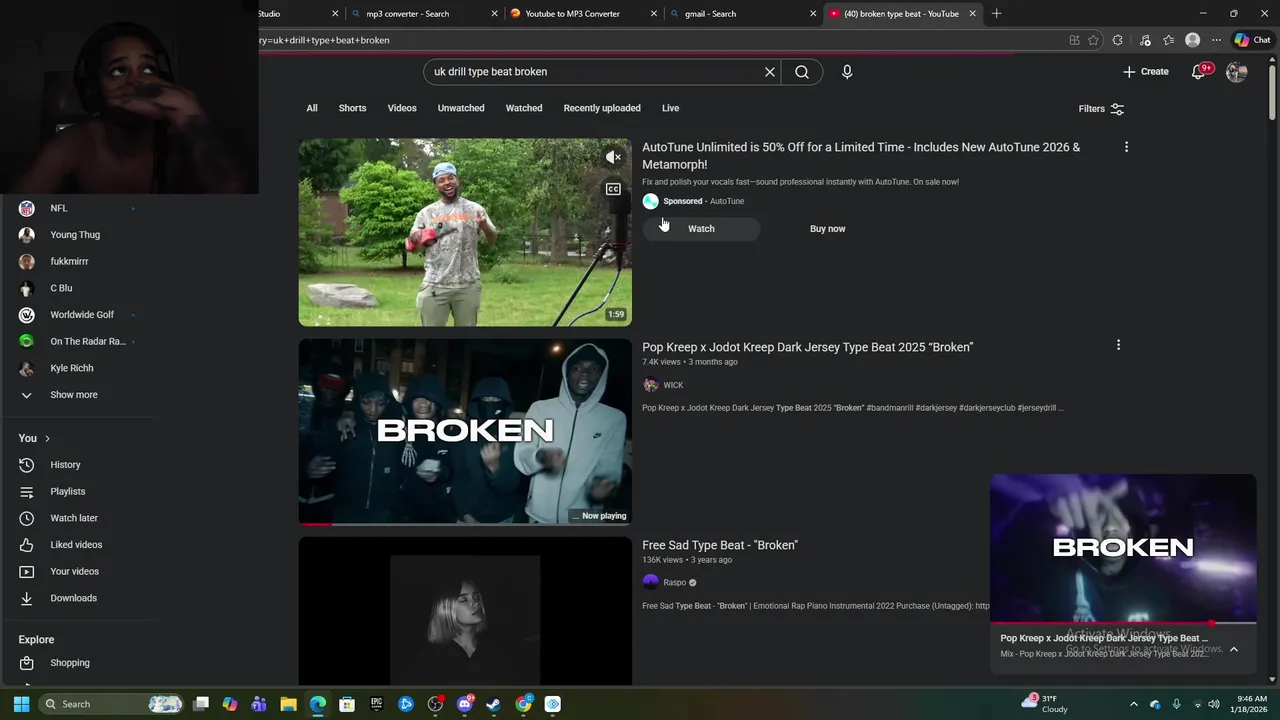The width and height of the screenshot is (1280, 720).
Task: Click Watch button on AutoTune ad
Action: [701, 229]
